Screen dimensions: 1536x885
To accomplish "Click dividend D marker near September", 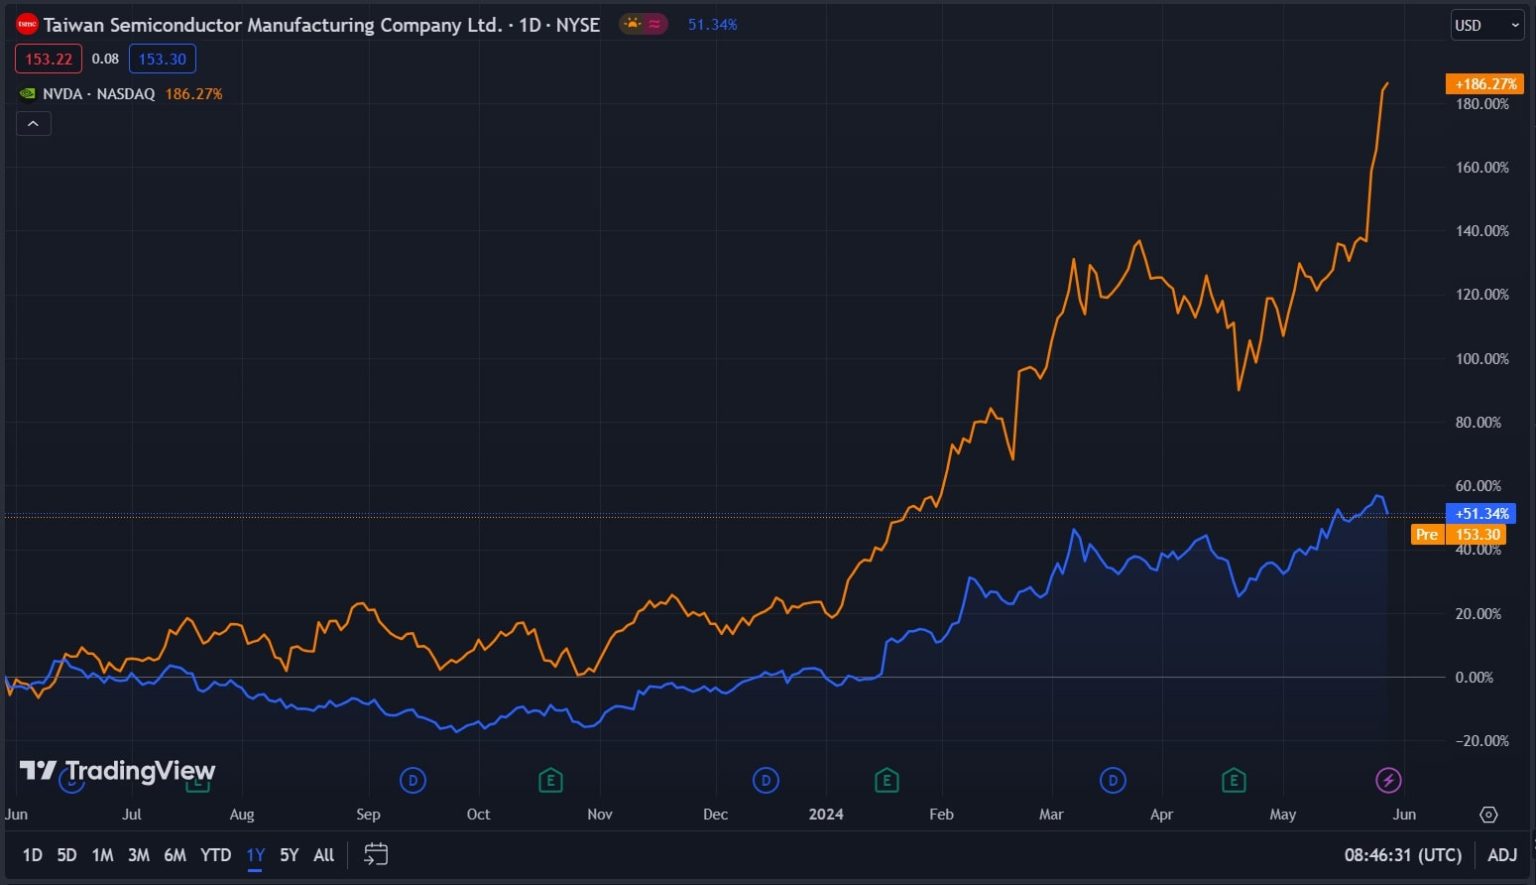I will click(x=413, y=780).
